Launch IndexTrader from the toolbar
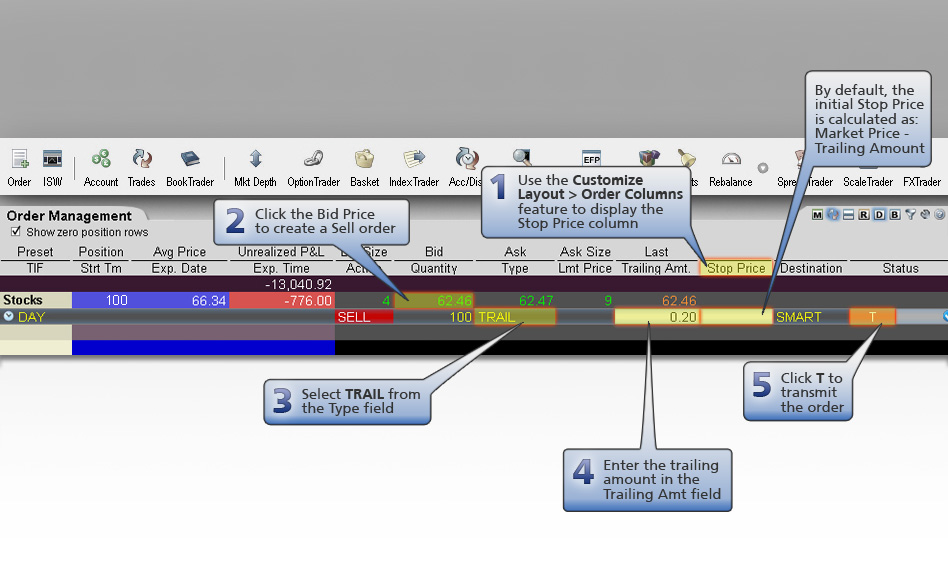The image size is (948, 580). pyautogui.click(x=414, y=159)
